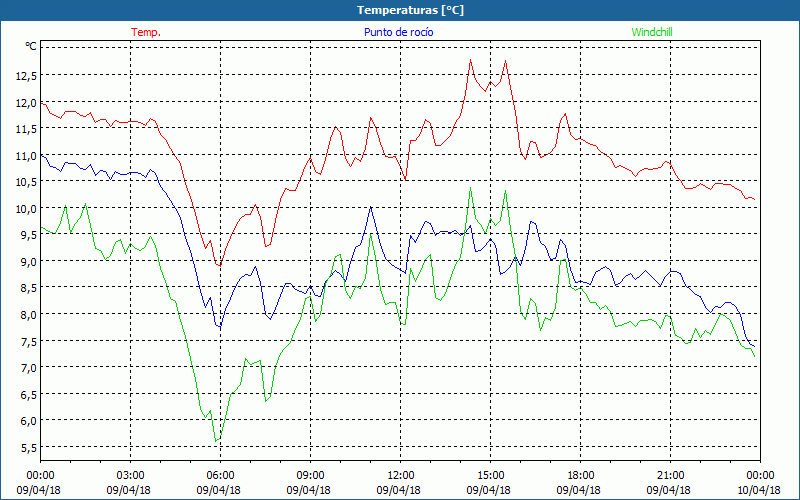Viewport: 800px width, 500px height.
Task: Click the 12:00 time axis label
Action: point(401,476)
